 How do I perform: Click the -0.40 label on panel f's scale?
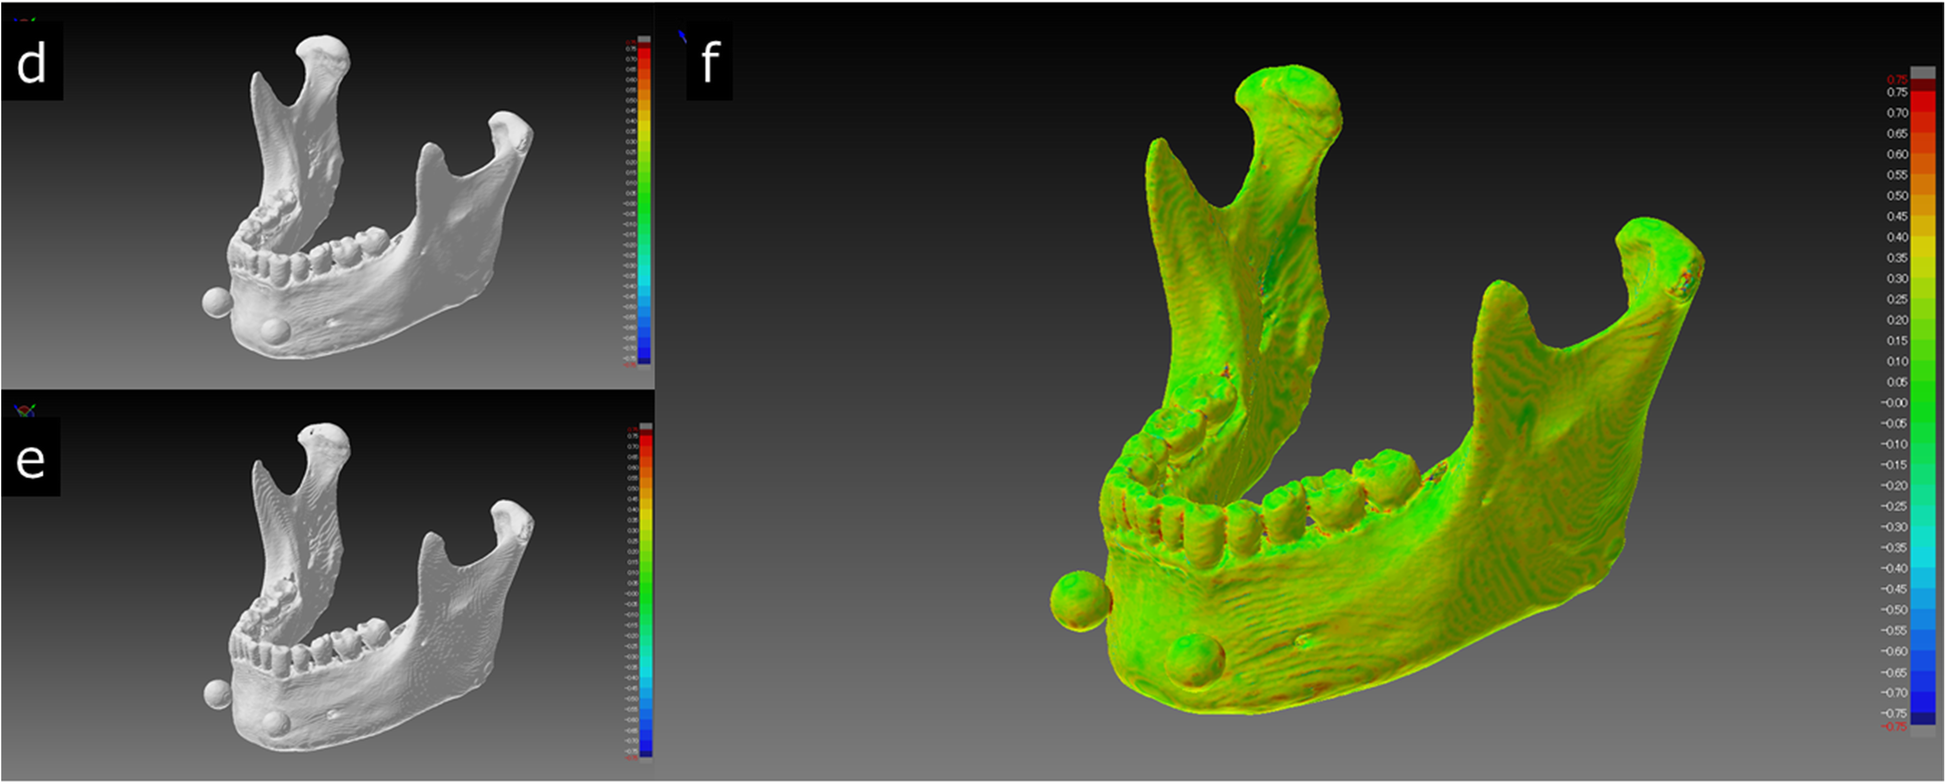coord(1894,568)
